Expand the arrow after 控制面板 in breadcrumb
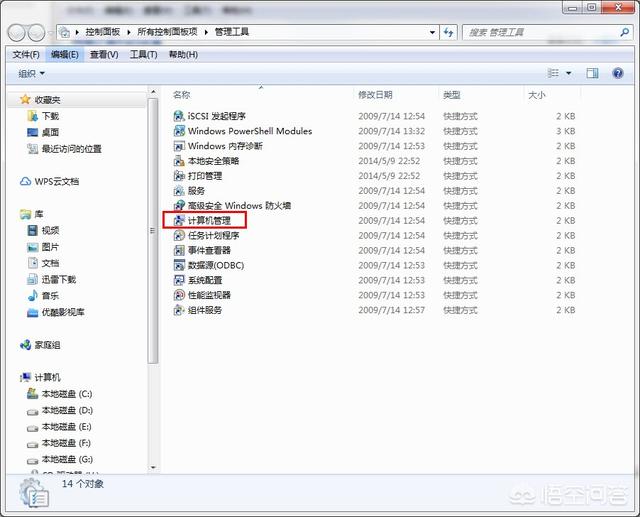The height and width of the screenshot is (517, 640). point(129,32)
